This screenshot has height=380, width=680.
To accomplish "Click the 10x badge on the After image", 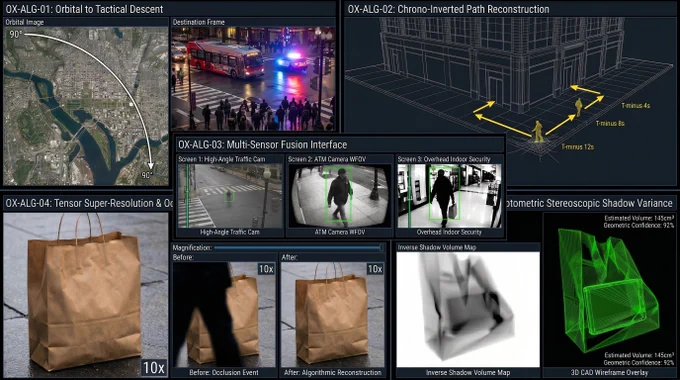I will pos(375,269).
